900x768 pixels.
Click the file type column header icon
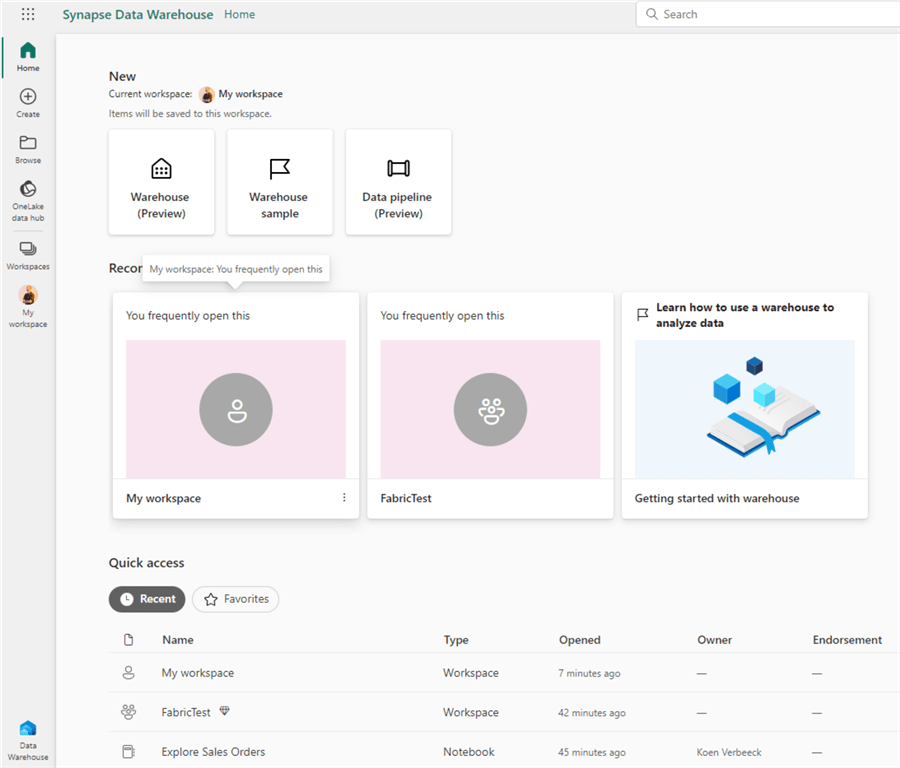coord(129,639)
